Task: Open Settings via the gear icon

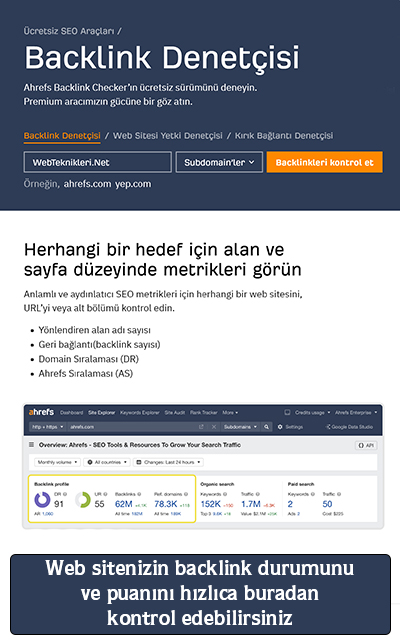Action: click(x=290, y=427)
